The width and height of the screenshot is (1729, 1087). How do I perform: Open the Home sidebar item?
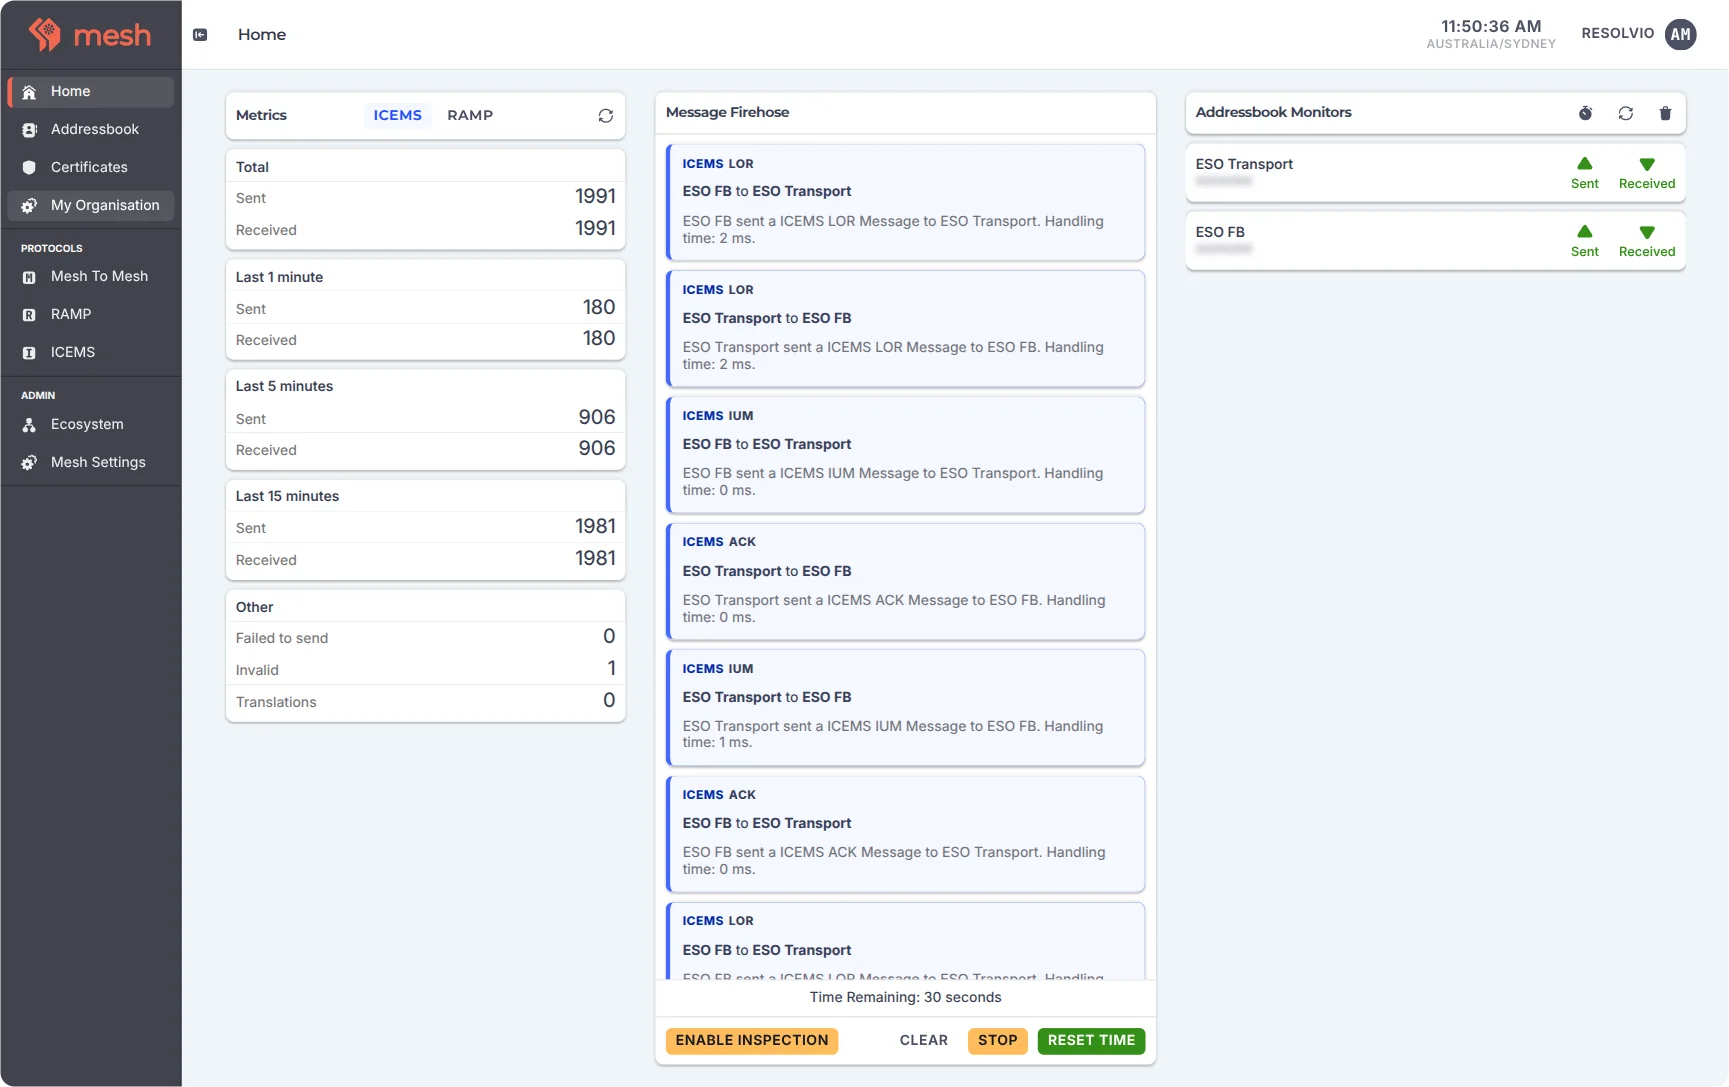[x=91, y=91]
